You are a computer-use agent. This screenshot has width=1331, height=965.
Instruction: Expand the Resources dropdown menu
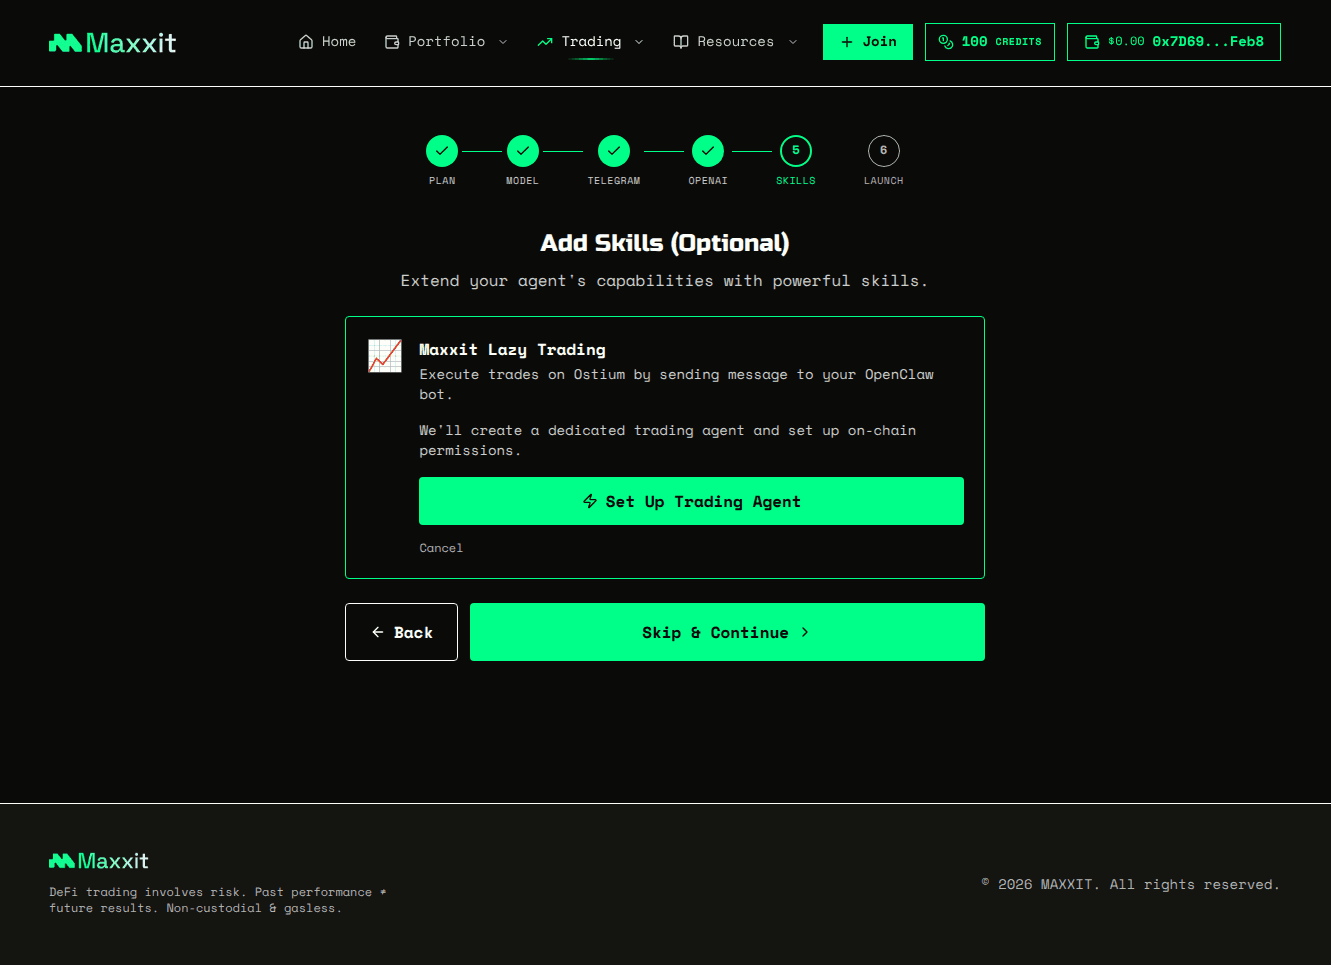(793, 41)
